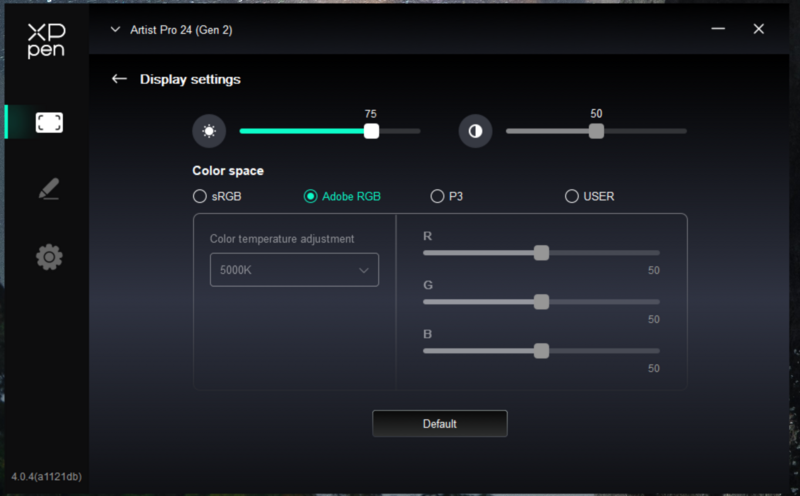Screen dimensions: 800x496
Task: Click the Display settings title text
Action: pos(190,79)
